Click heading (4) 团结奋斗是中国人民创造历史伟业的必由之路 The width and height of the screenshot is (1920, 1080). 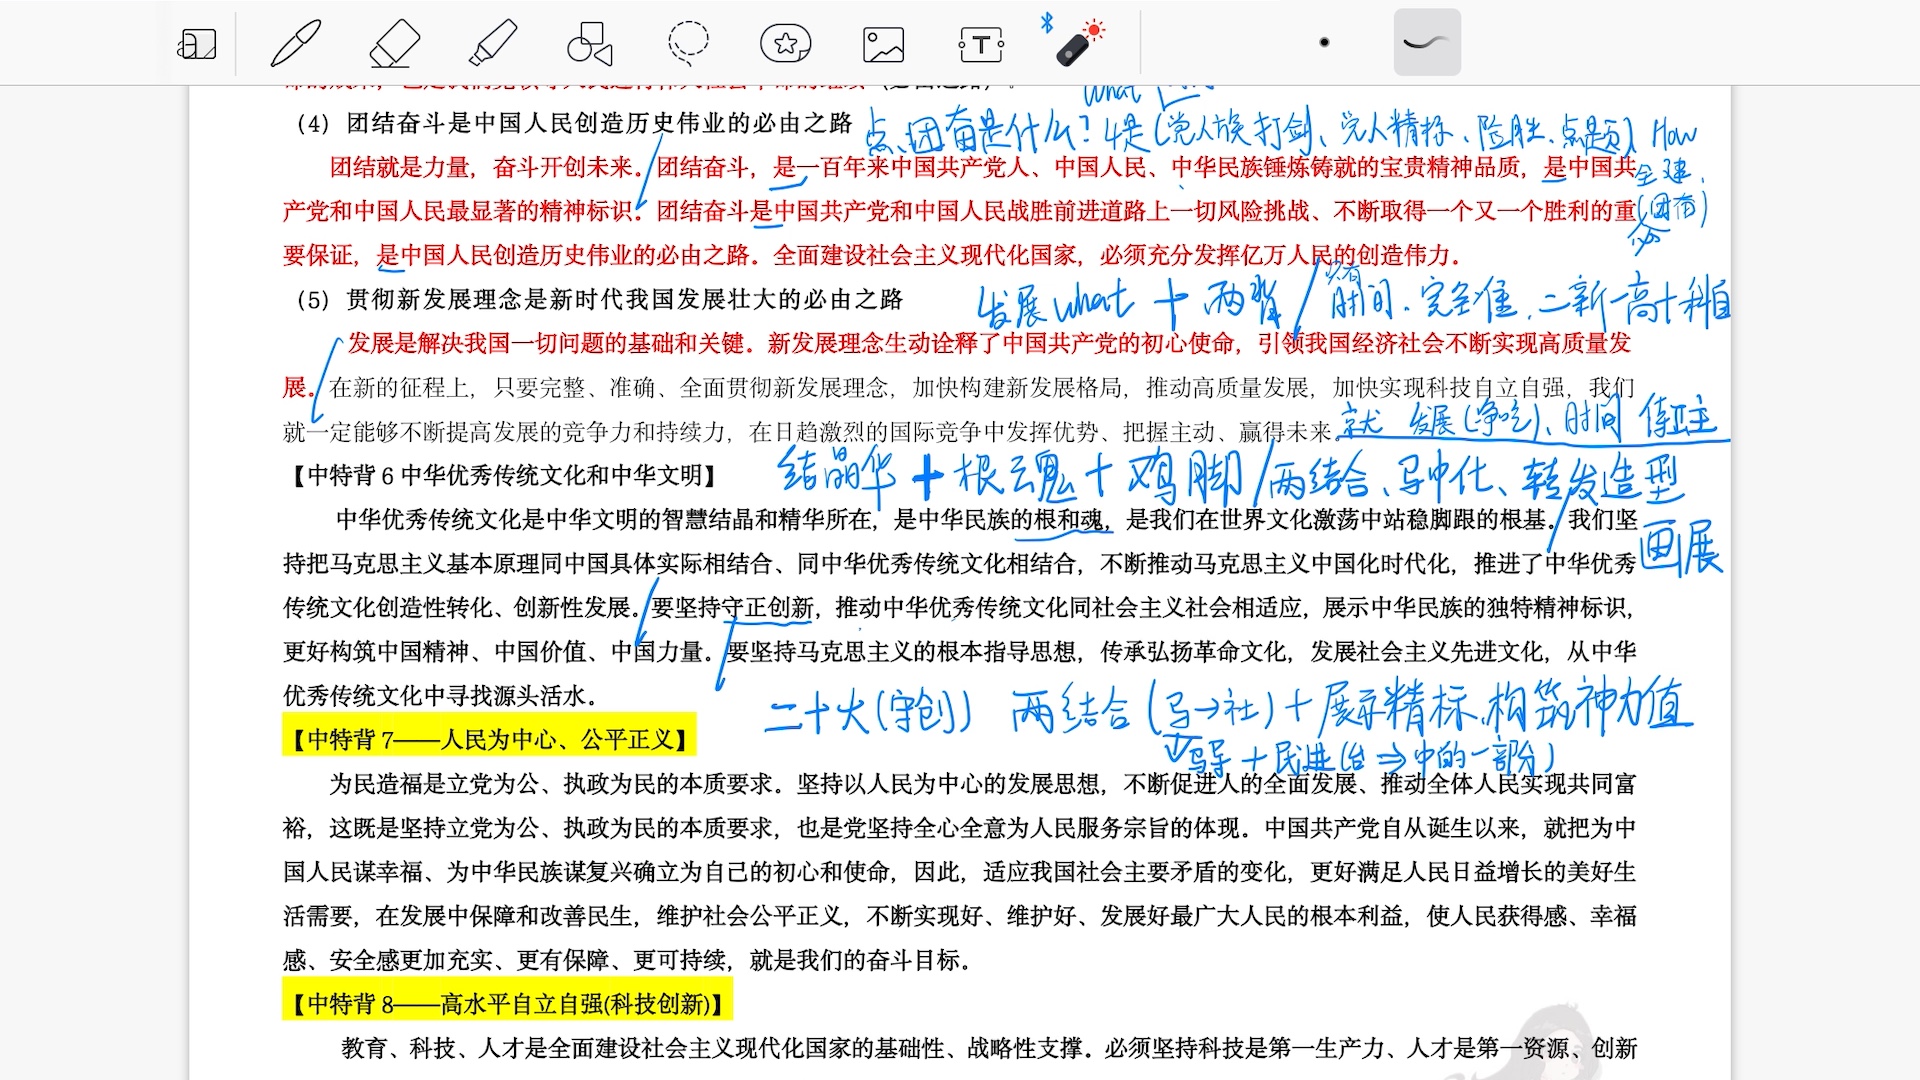tap(574, 123)
